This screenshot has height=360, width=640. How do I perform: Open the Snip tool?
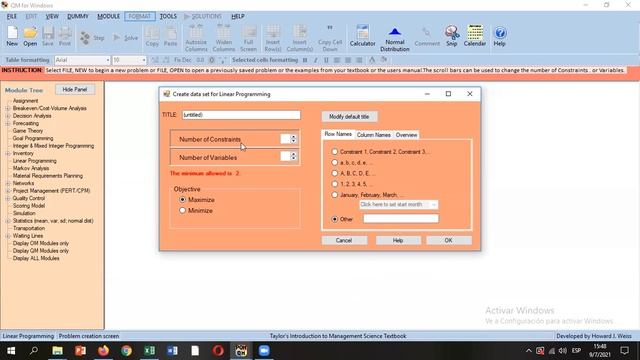tap(451, 36)
